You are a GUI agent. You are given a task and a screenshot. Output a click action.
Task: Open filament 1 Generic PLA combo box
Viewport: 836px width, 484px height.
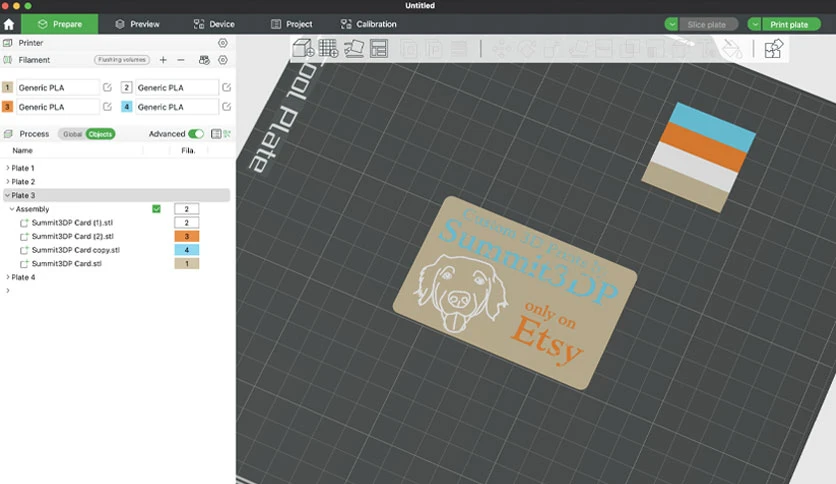pyautogui.click(x=58, y=87)
